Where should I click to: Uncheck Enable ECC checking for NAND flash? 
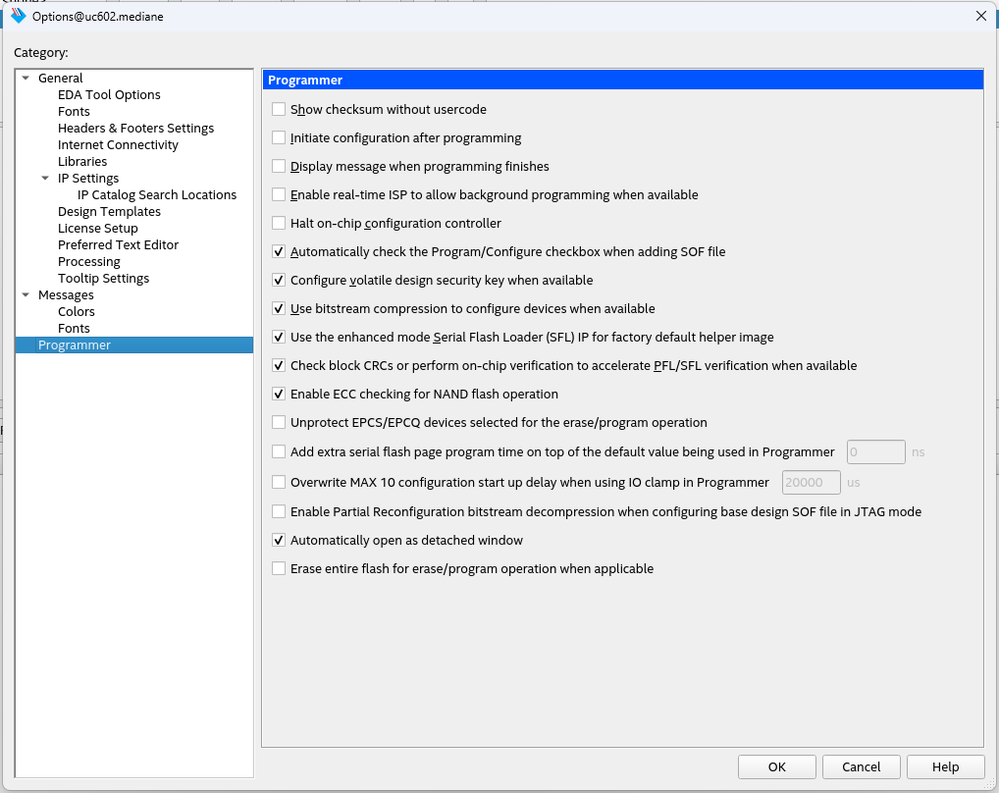(x=279, y=394)
